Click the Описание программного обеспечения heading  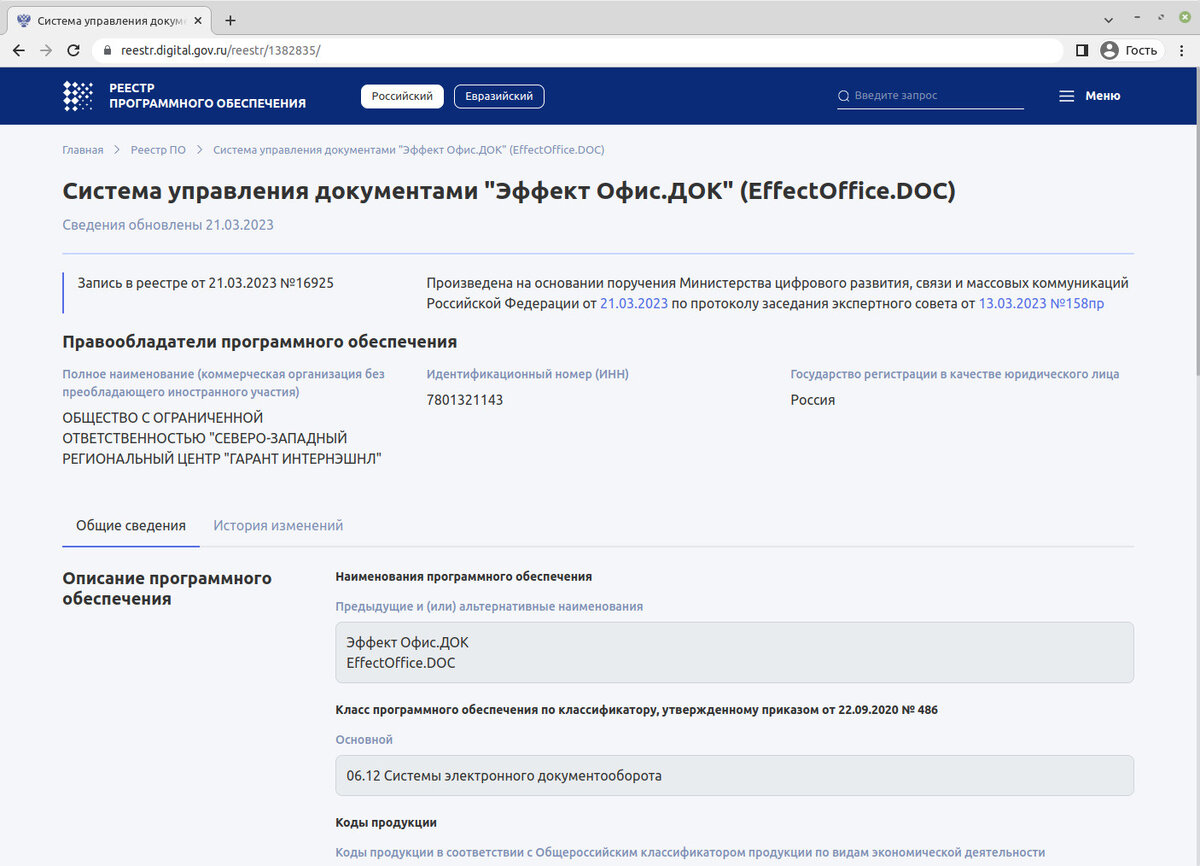167,589
